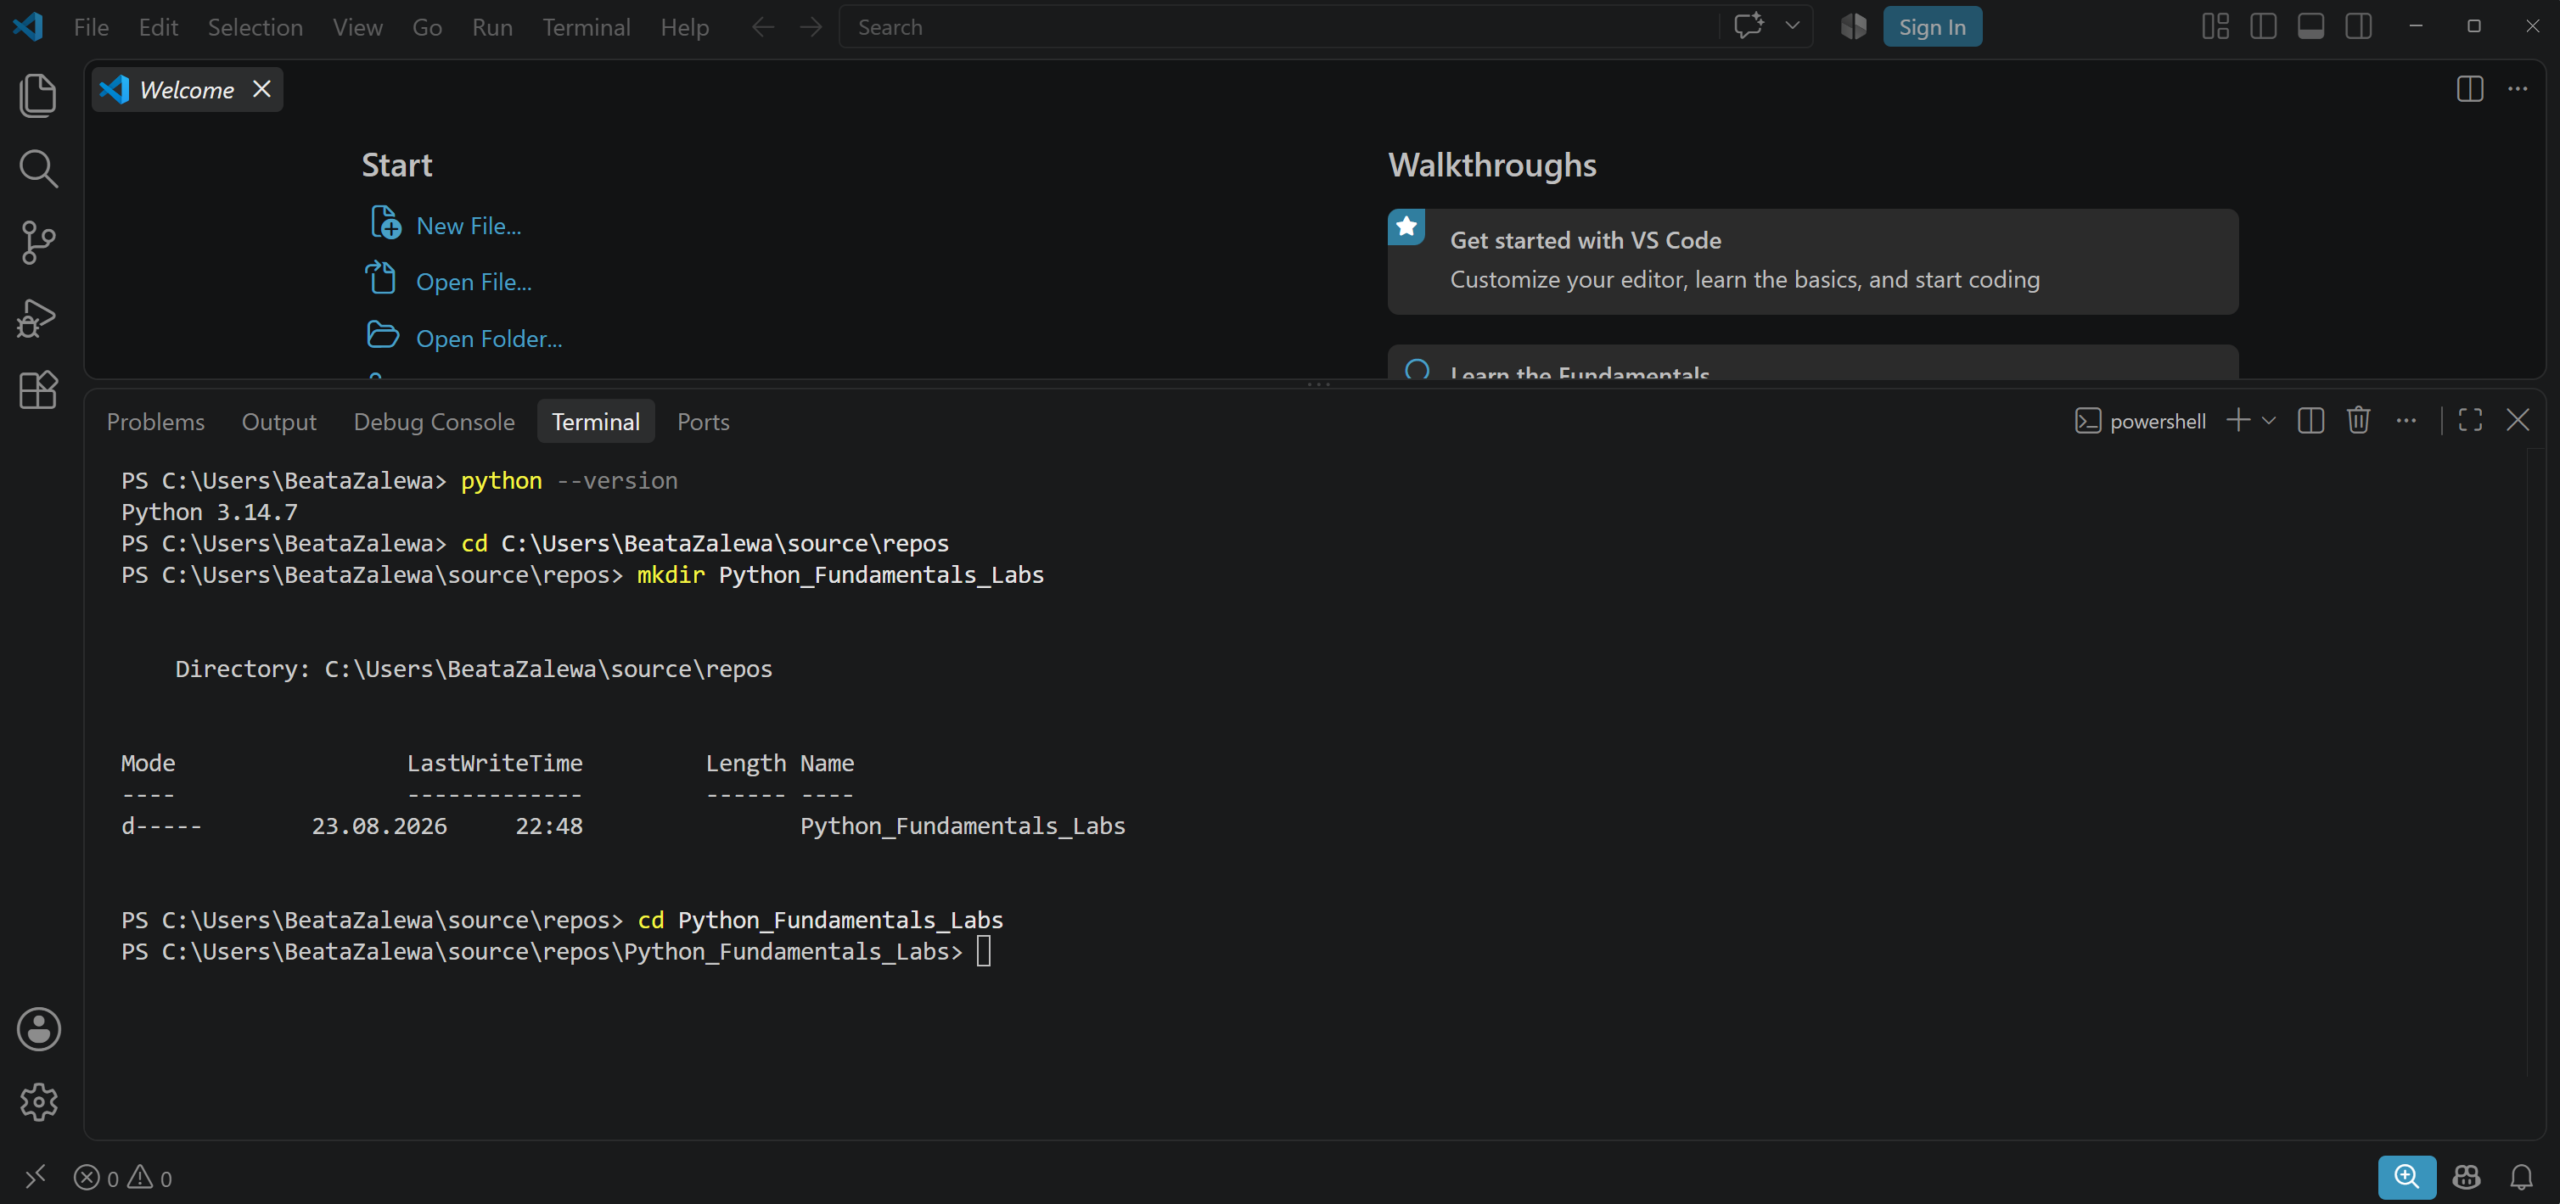
Task: Open editor More Actions ellipsis
Action: 2517,89
